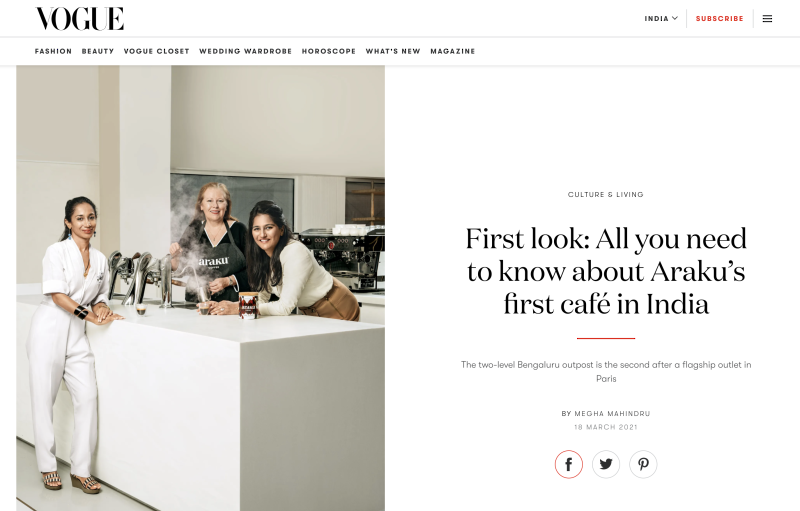Open the Fashion section

tap(53, 51)
